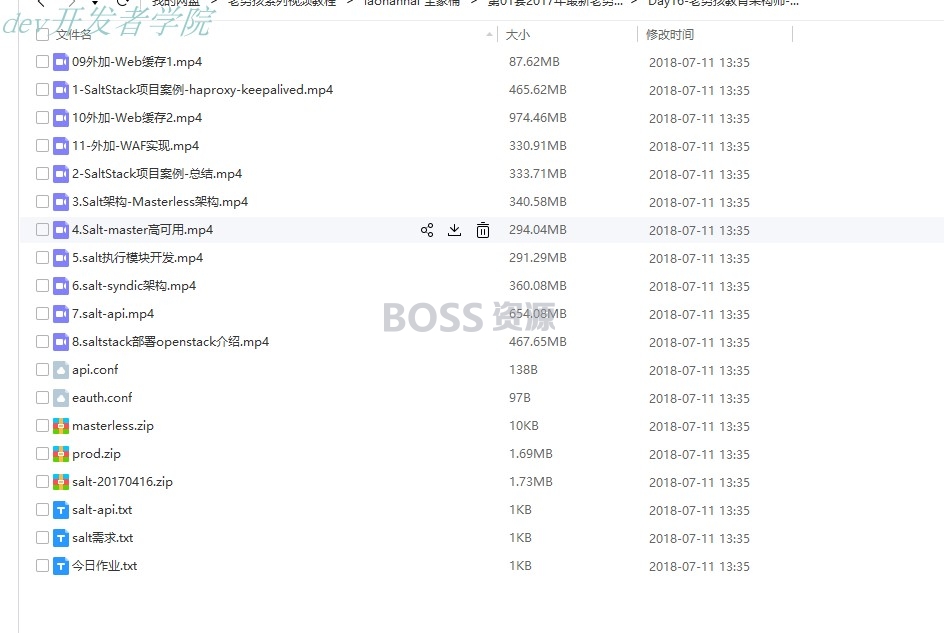Toggle the select-all checkbox in header
This screenshot has height=633, width=944.
coord(42,35)
